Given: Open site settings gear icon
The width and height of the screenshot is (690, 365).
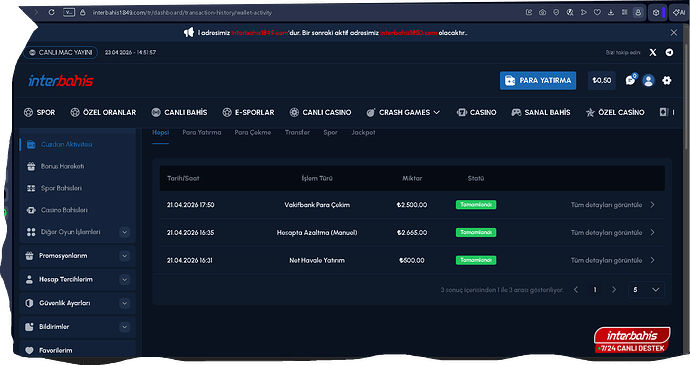Looking at the screenshot, I should click(x=667, y=80).
